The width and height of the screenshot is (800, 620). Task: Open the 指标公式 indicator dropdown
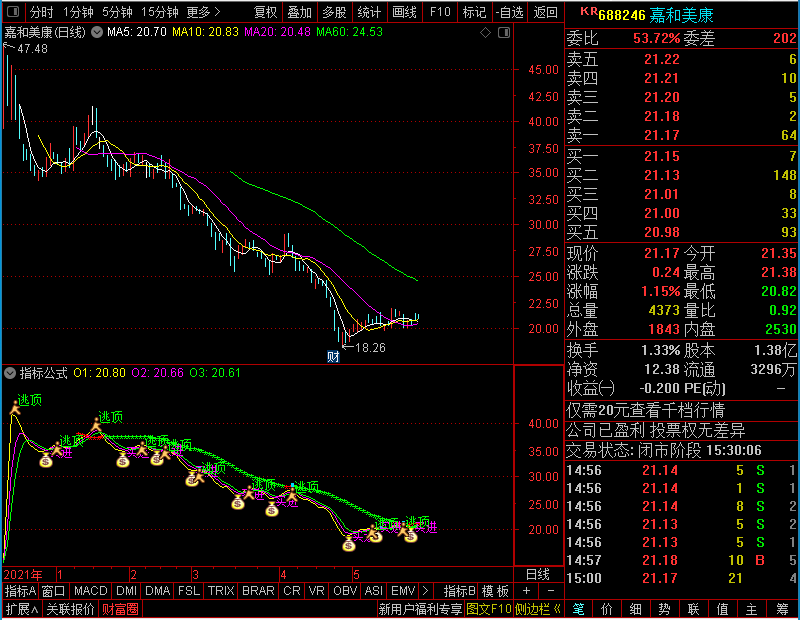click(10, 373)
